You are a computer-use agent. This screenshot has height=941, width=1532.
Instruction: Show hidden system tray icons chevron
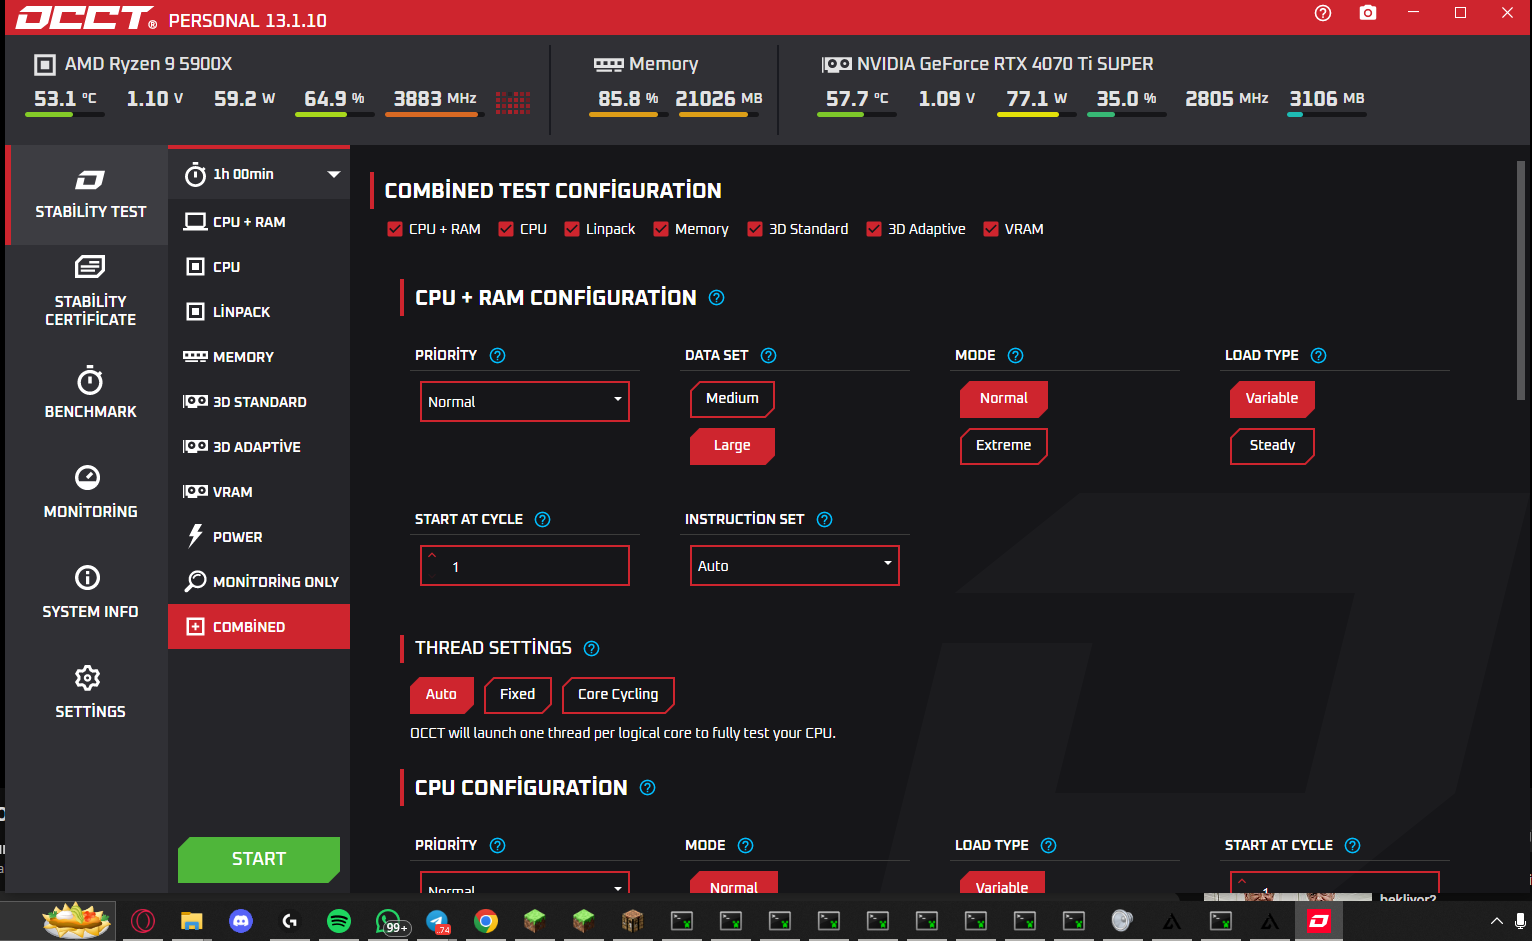pyautogui.click(x=1496, y=921)
